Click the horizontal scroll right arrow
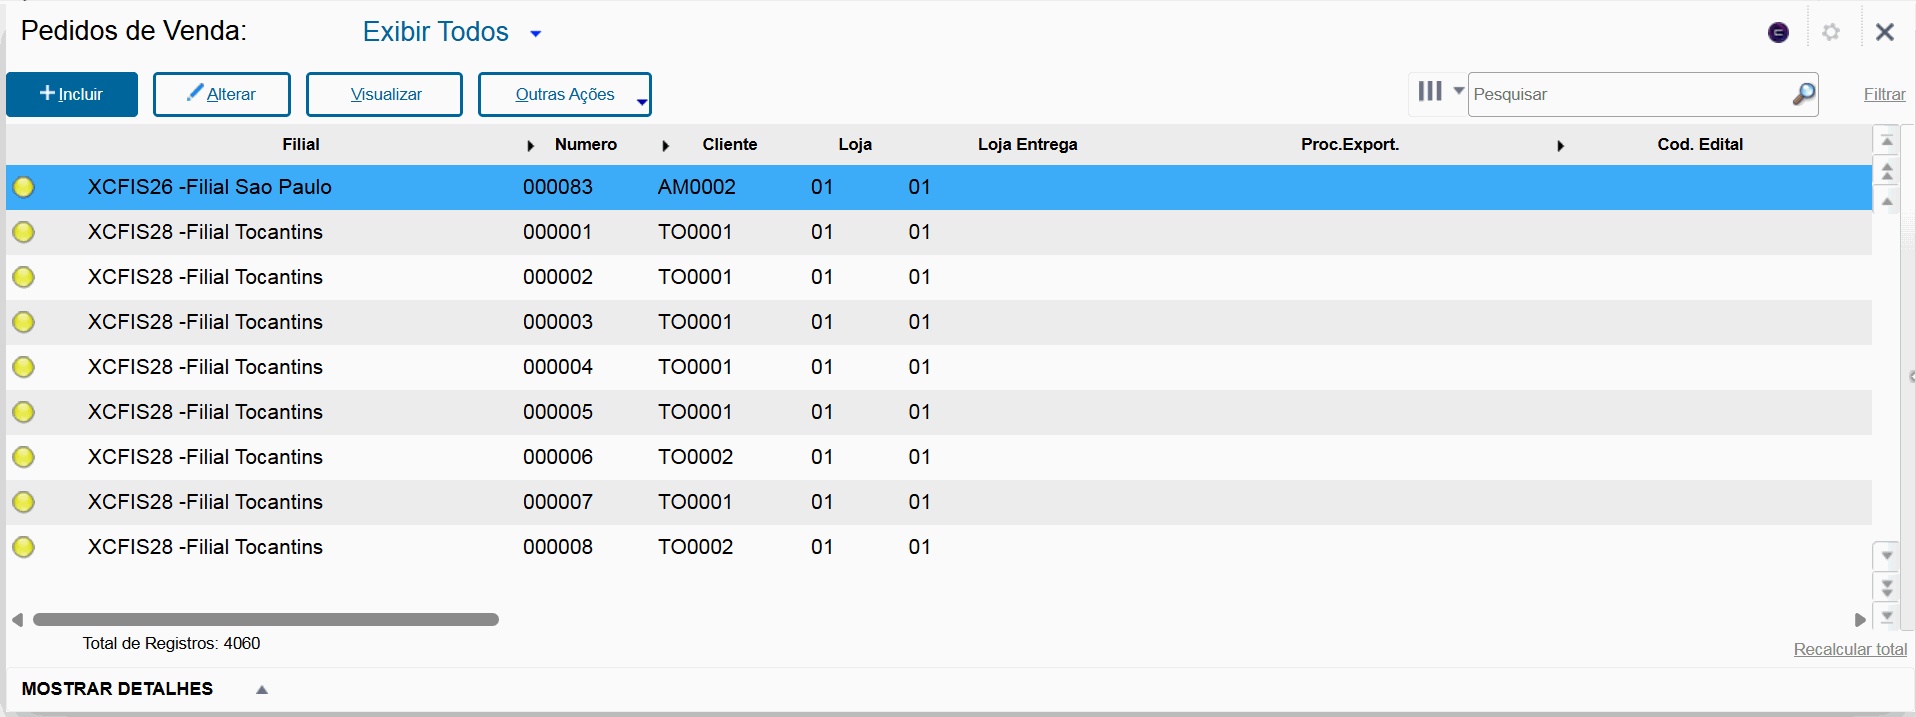The image size is (1916, 717). pyautogui.click(x=1860, y=620)
